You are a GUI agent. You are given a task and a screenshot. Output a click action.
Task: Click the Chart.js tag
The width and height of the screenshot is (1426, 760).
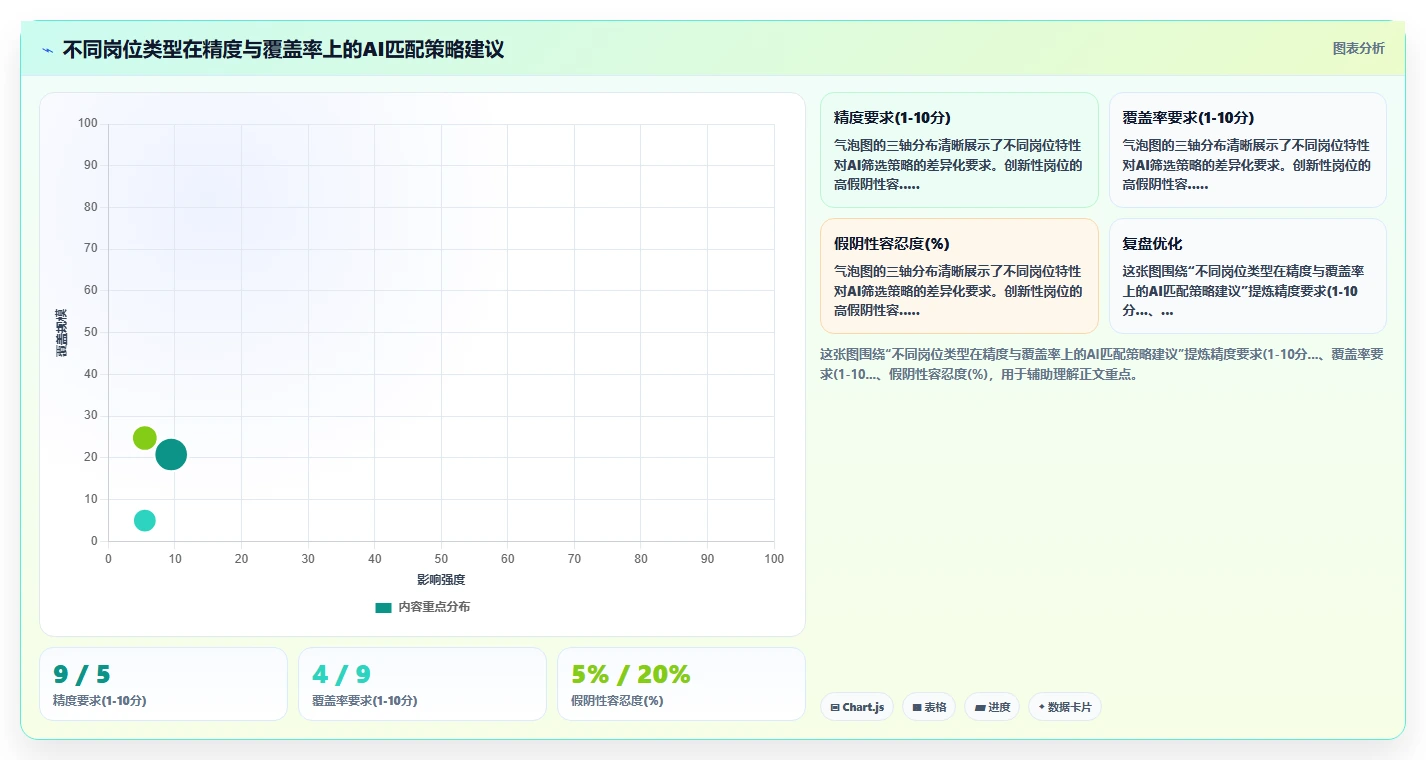tap(856, 707)
